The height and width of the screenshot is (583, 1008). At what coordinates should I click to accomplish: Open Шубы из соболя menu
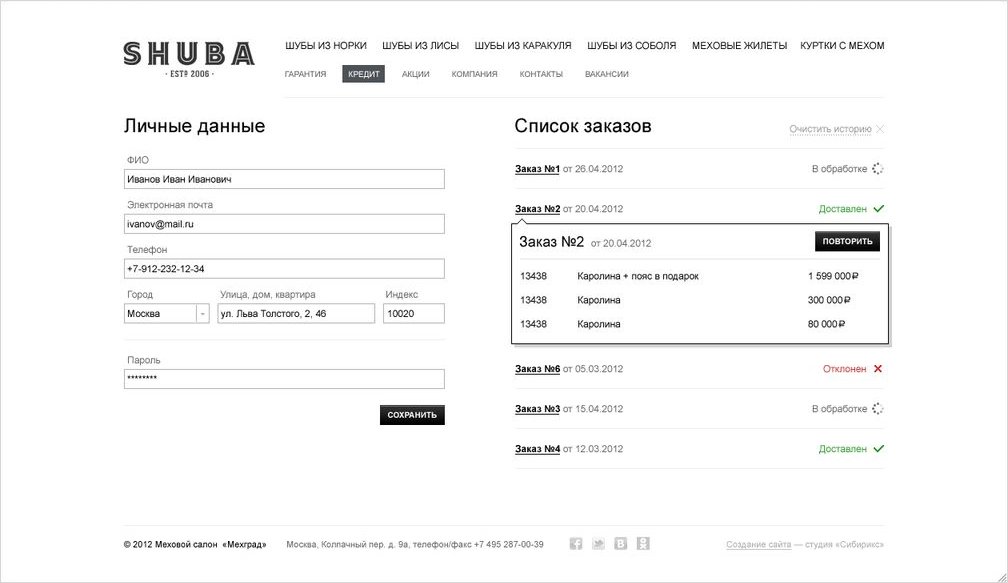click(631, 46)
